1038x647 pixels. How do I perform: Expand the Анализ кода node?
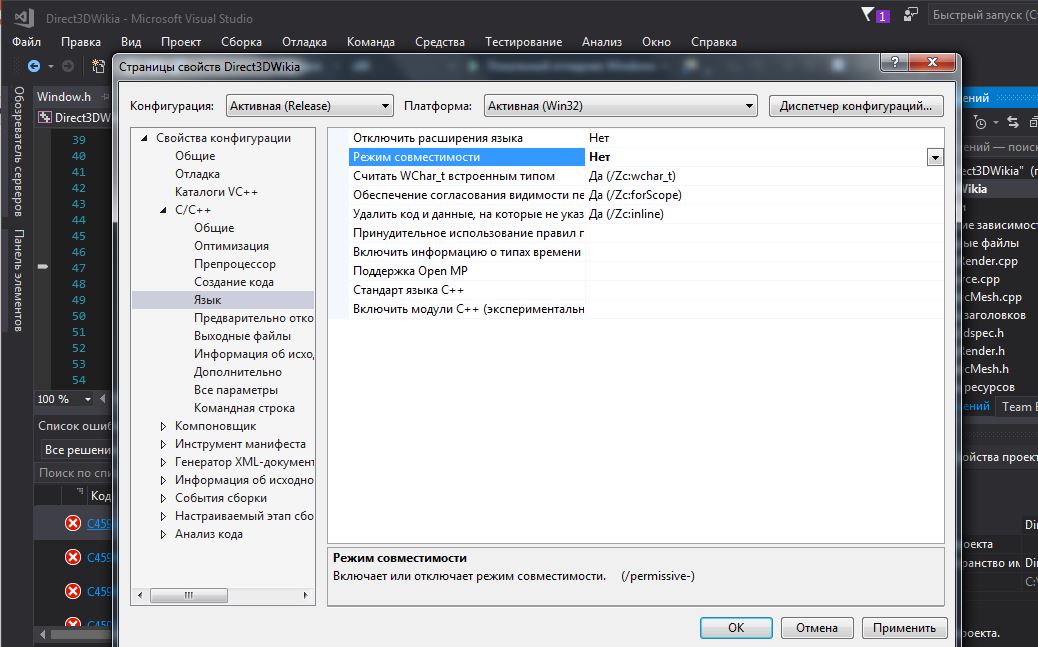pos(164,534)
